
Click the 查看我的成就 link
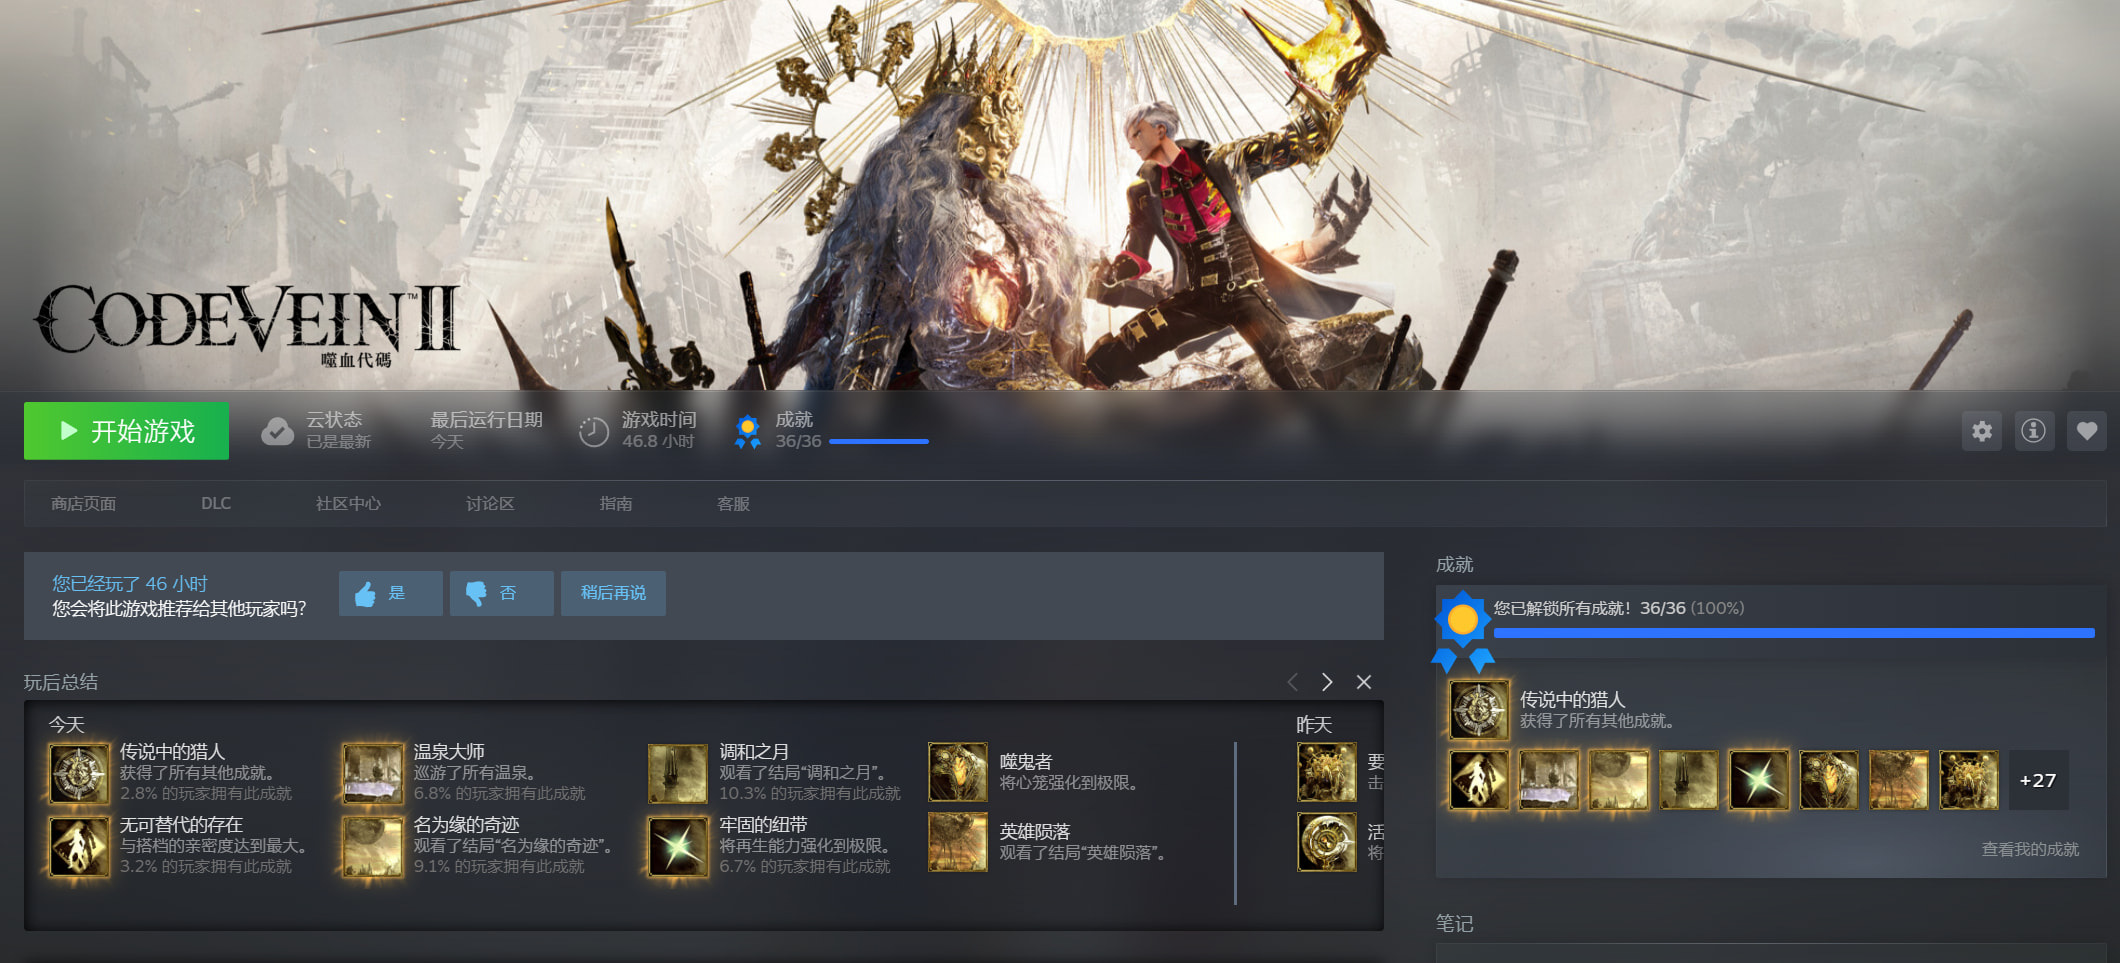[2029, 849]
